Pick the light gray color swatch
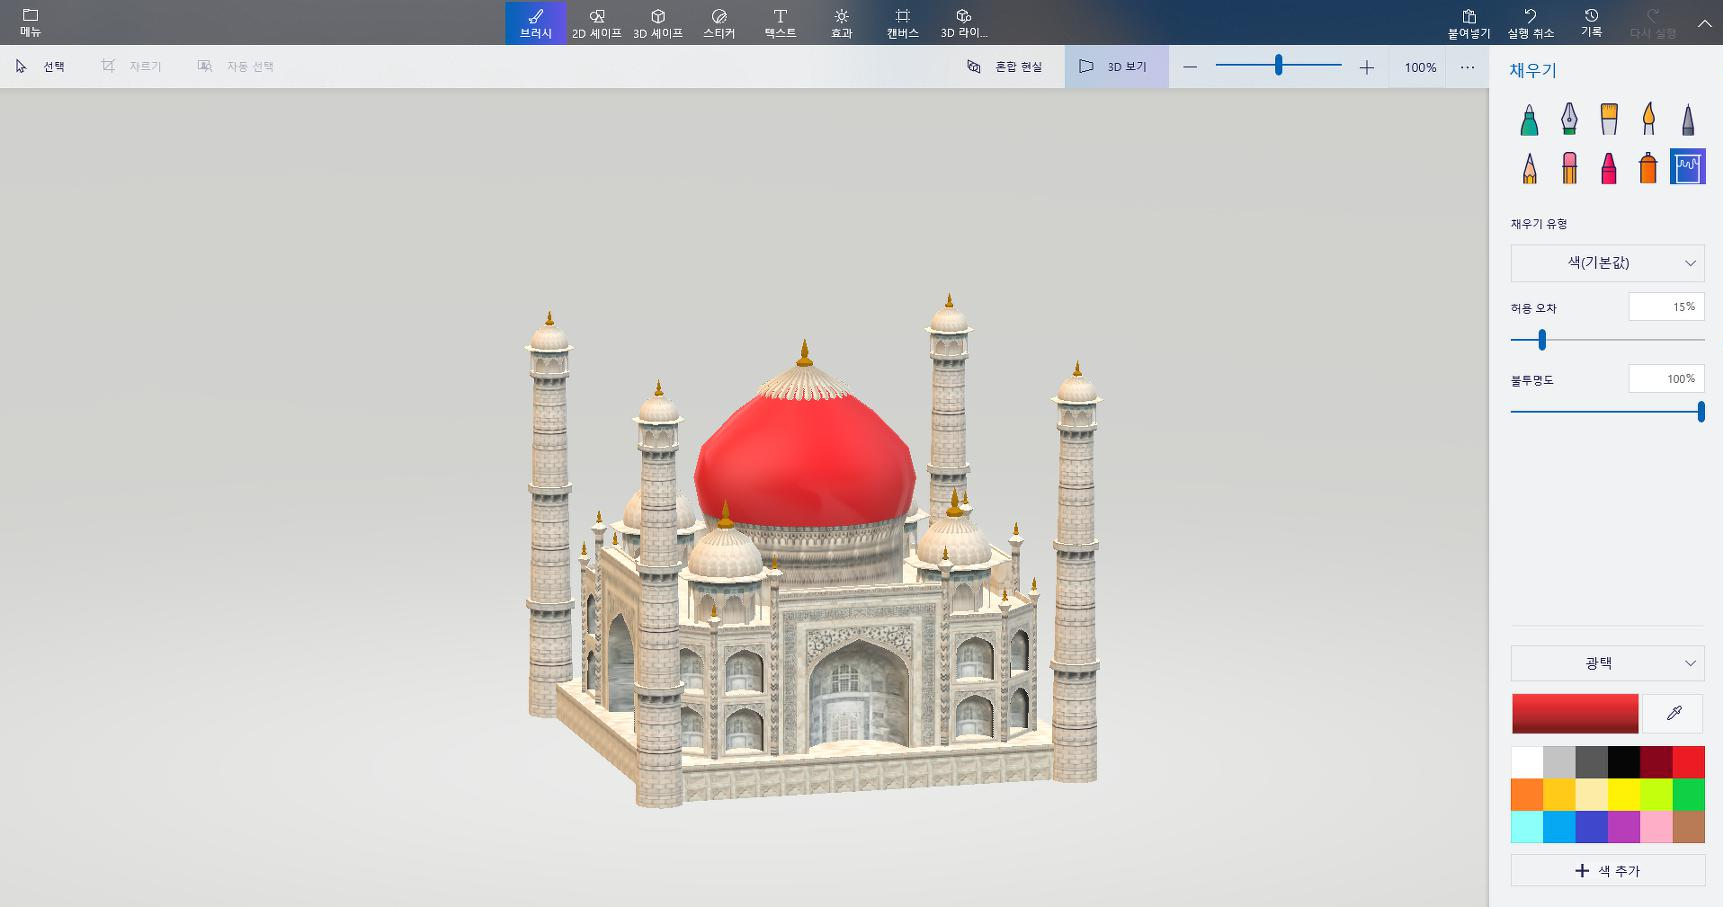The height and width of the screenshot is (907, 1723). coord(1559,762)
